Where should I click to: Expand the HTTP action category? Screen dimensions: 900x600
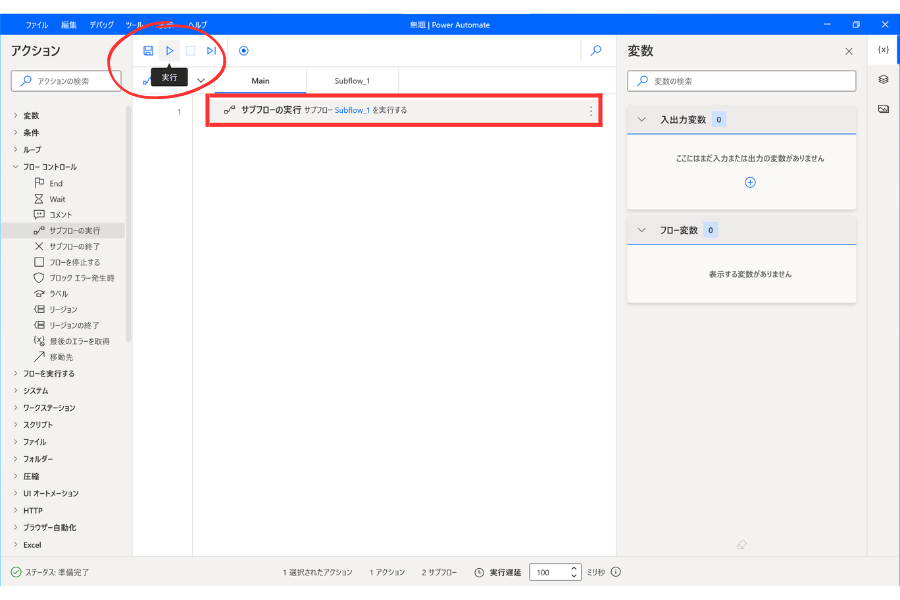tap(15, 510)
